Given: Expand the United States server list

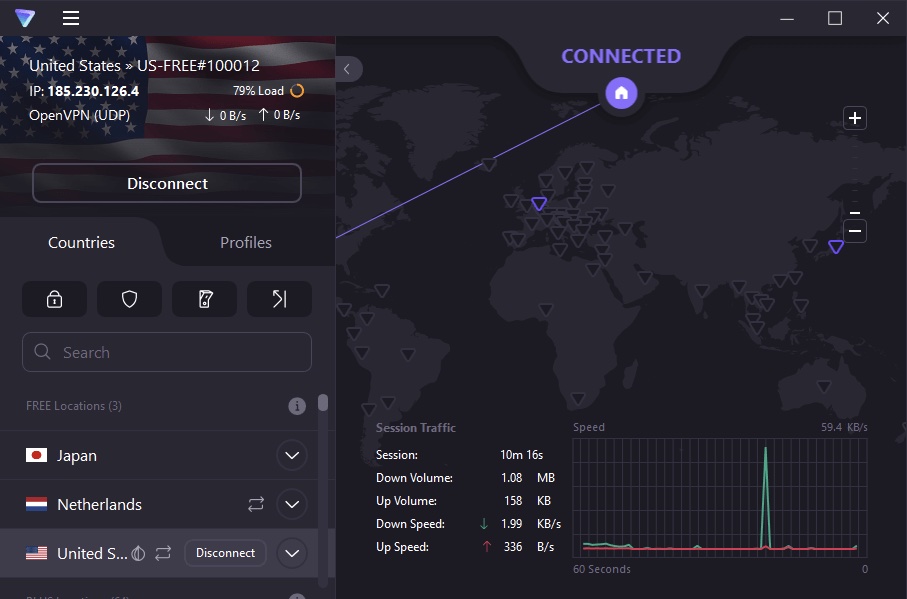Looking at the screenshot, I should pyautogui.click(x=292, y=552).
